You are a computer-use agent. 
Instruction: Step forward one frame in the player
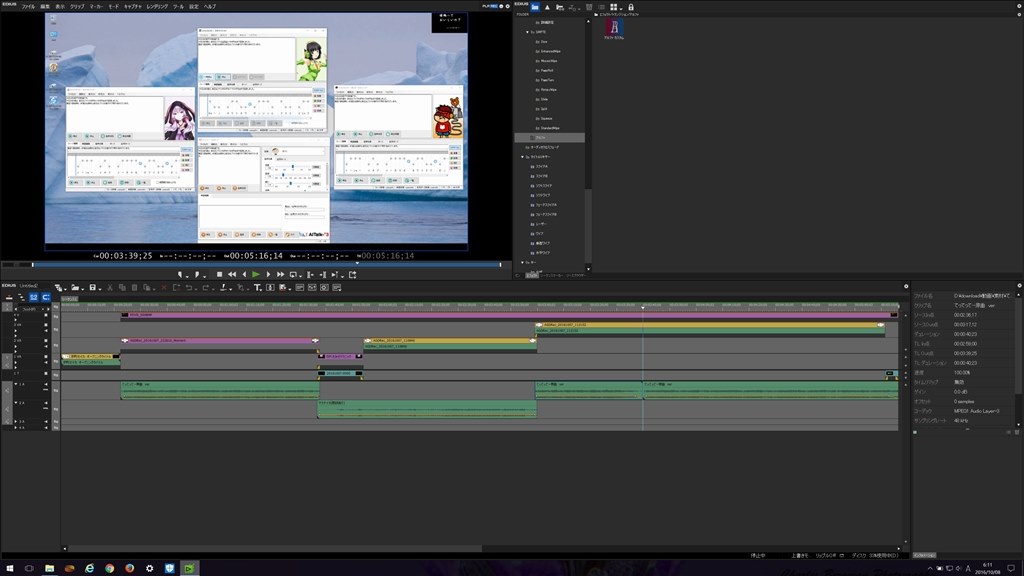click(x=268, y=275)
